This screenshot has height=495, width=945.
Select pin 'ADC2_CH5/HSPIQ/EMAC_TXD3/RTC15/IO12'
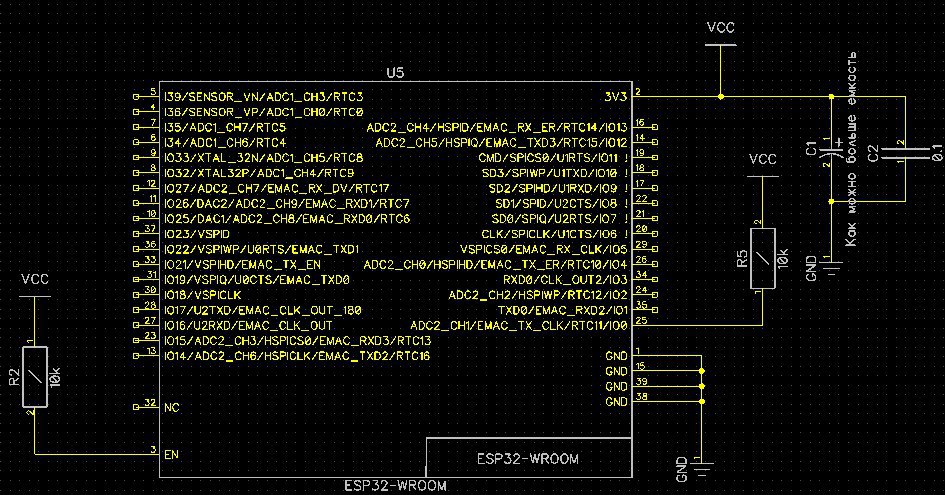coord(501,143)
